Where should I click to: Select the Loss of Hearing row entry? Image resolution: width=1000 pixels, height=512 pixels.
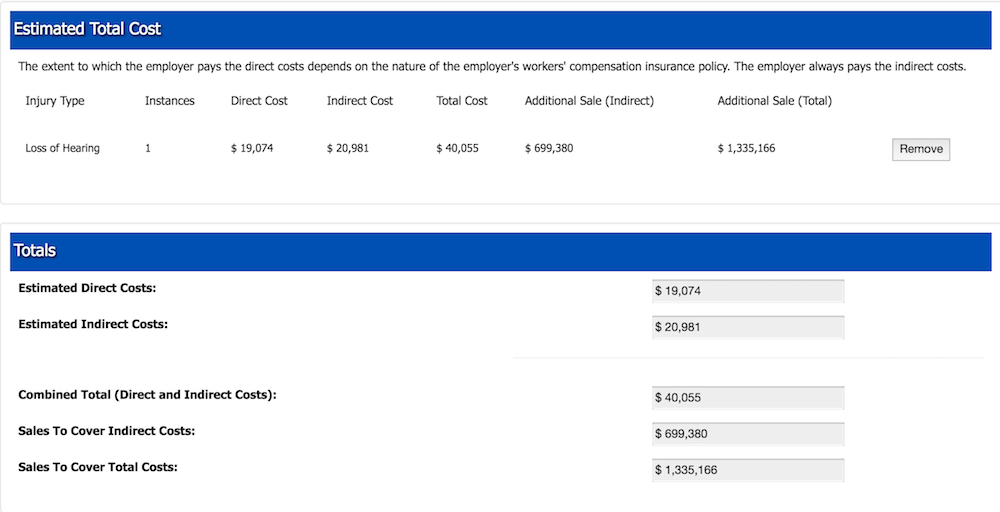click(x=62, y=149)
